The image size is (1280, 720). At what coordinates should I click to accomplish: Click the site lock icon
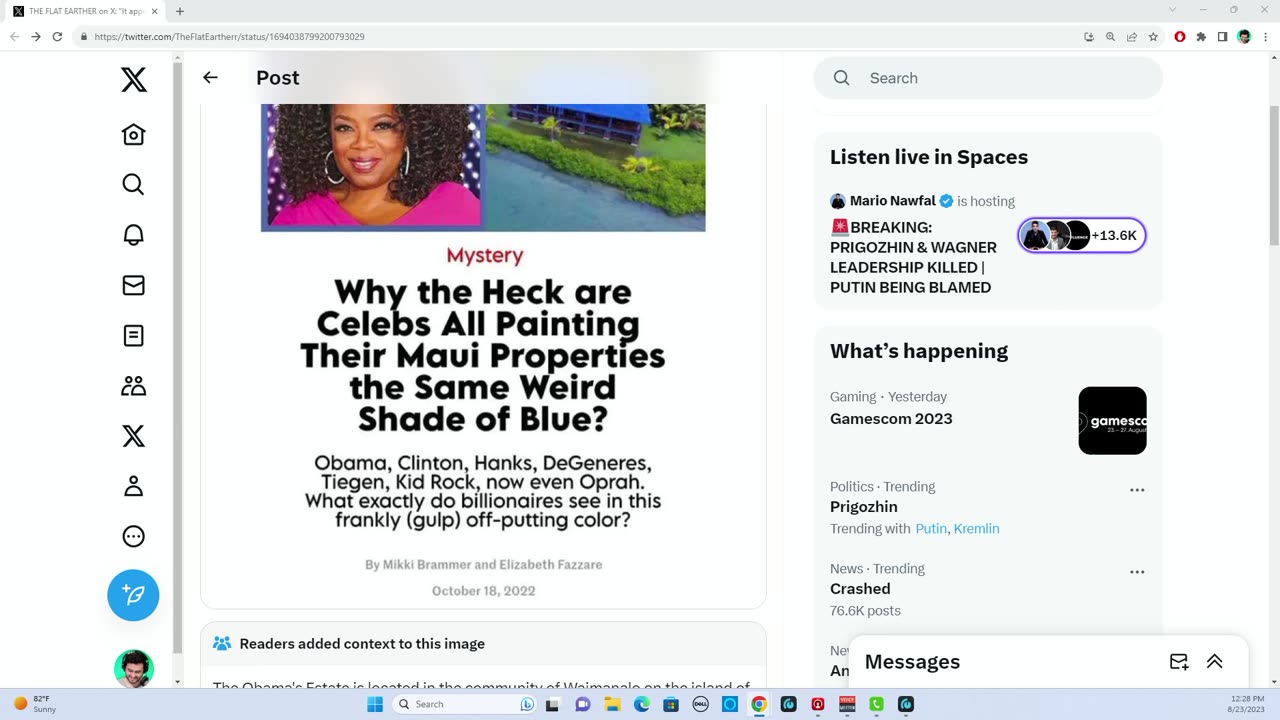(x=84, y=37)
